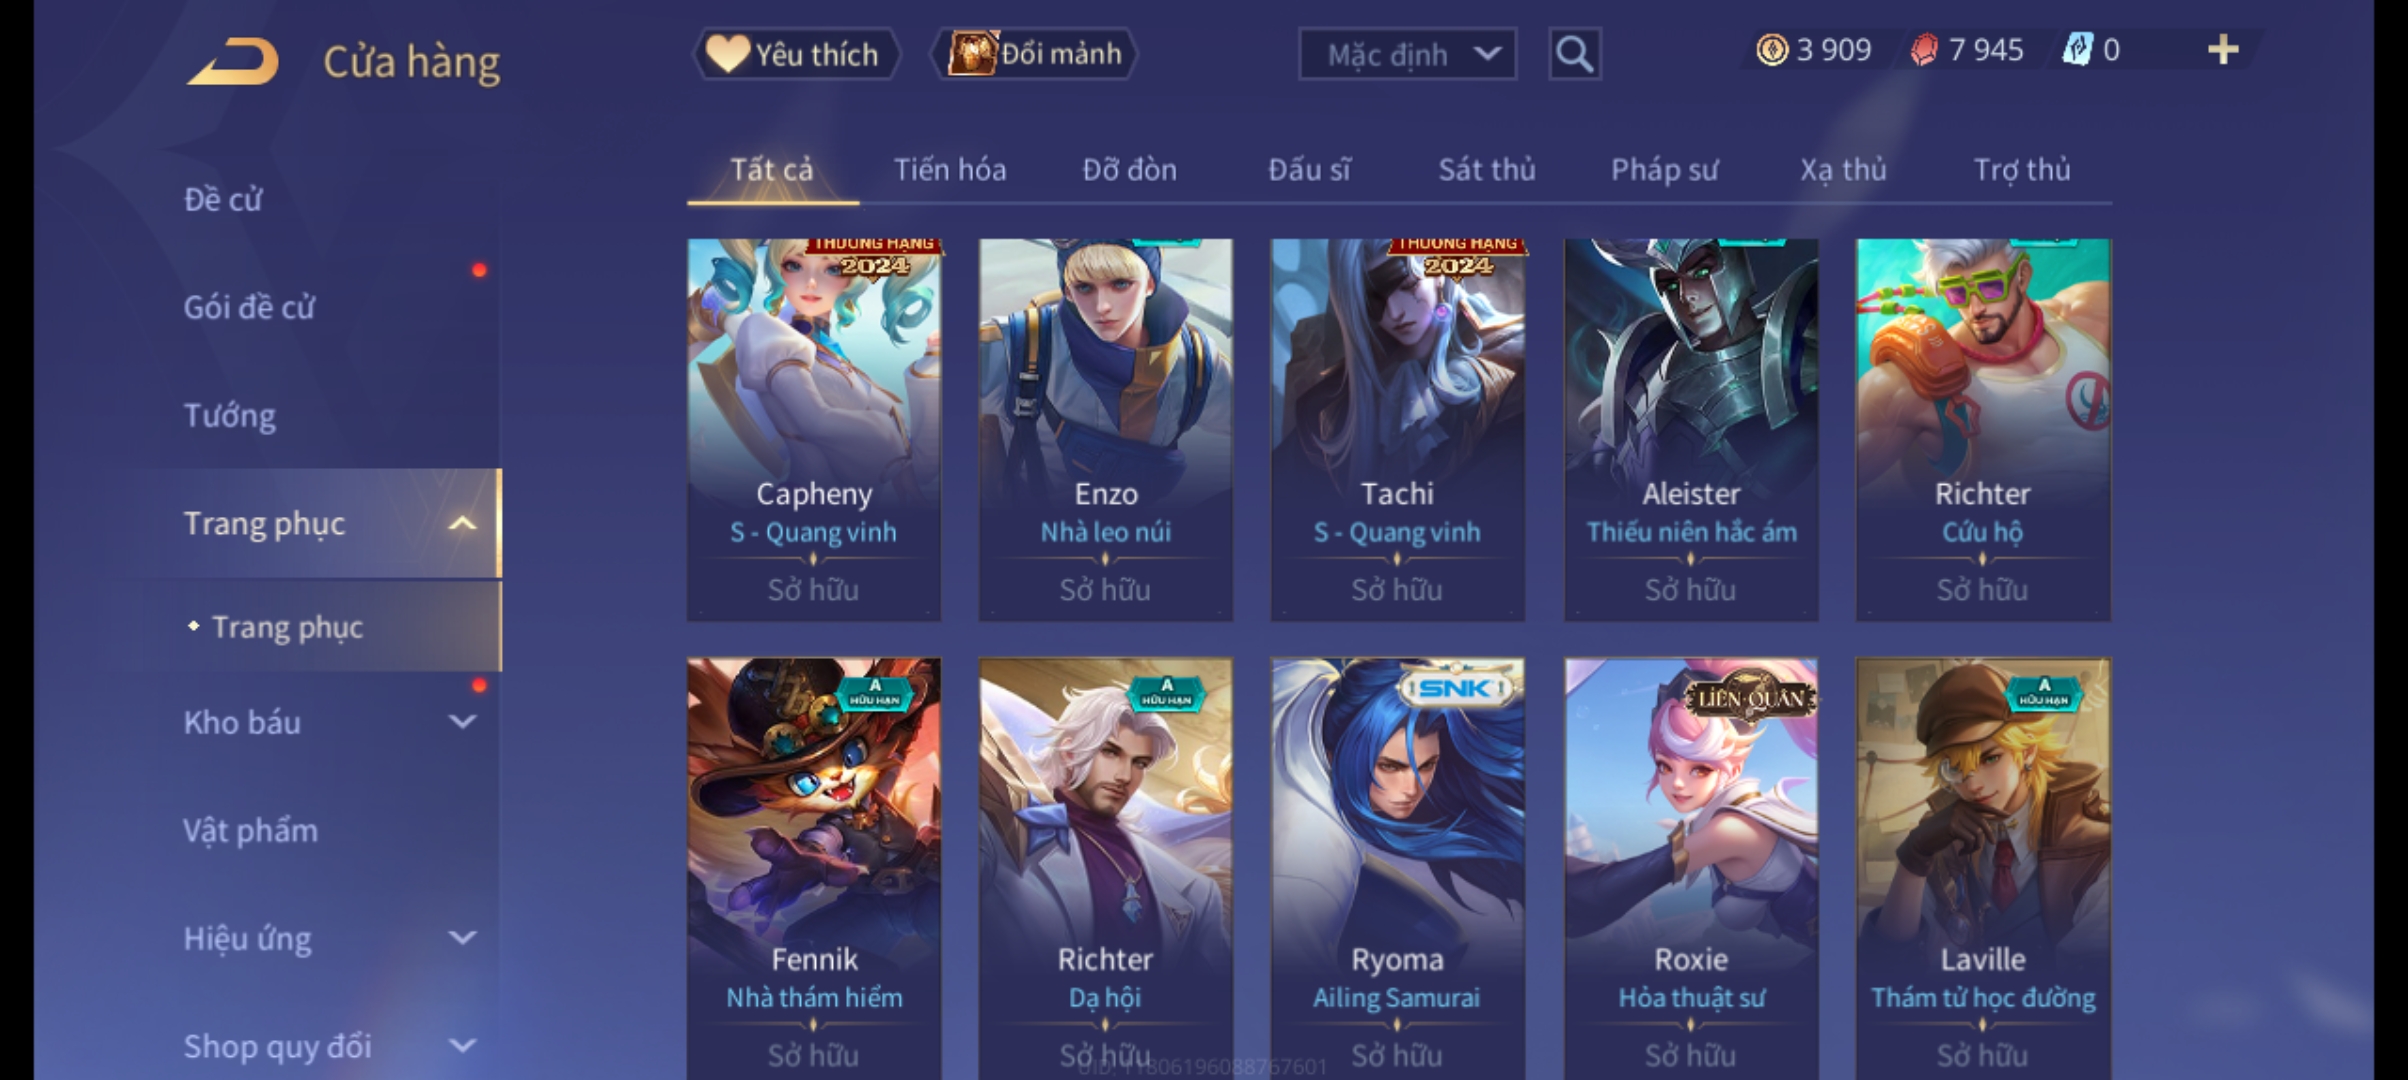This screenshot has width=2408, height=1080.
Task: Switch to the Sát thủ tab
Action: click(1486, 170)
